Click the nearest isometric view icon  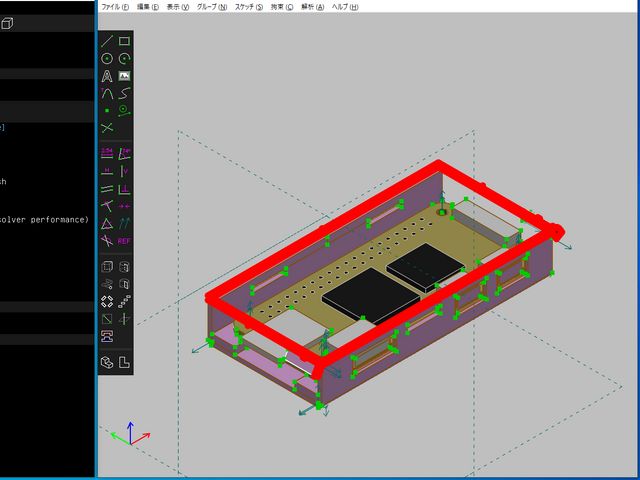[107, 361]
